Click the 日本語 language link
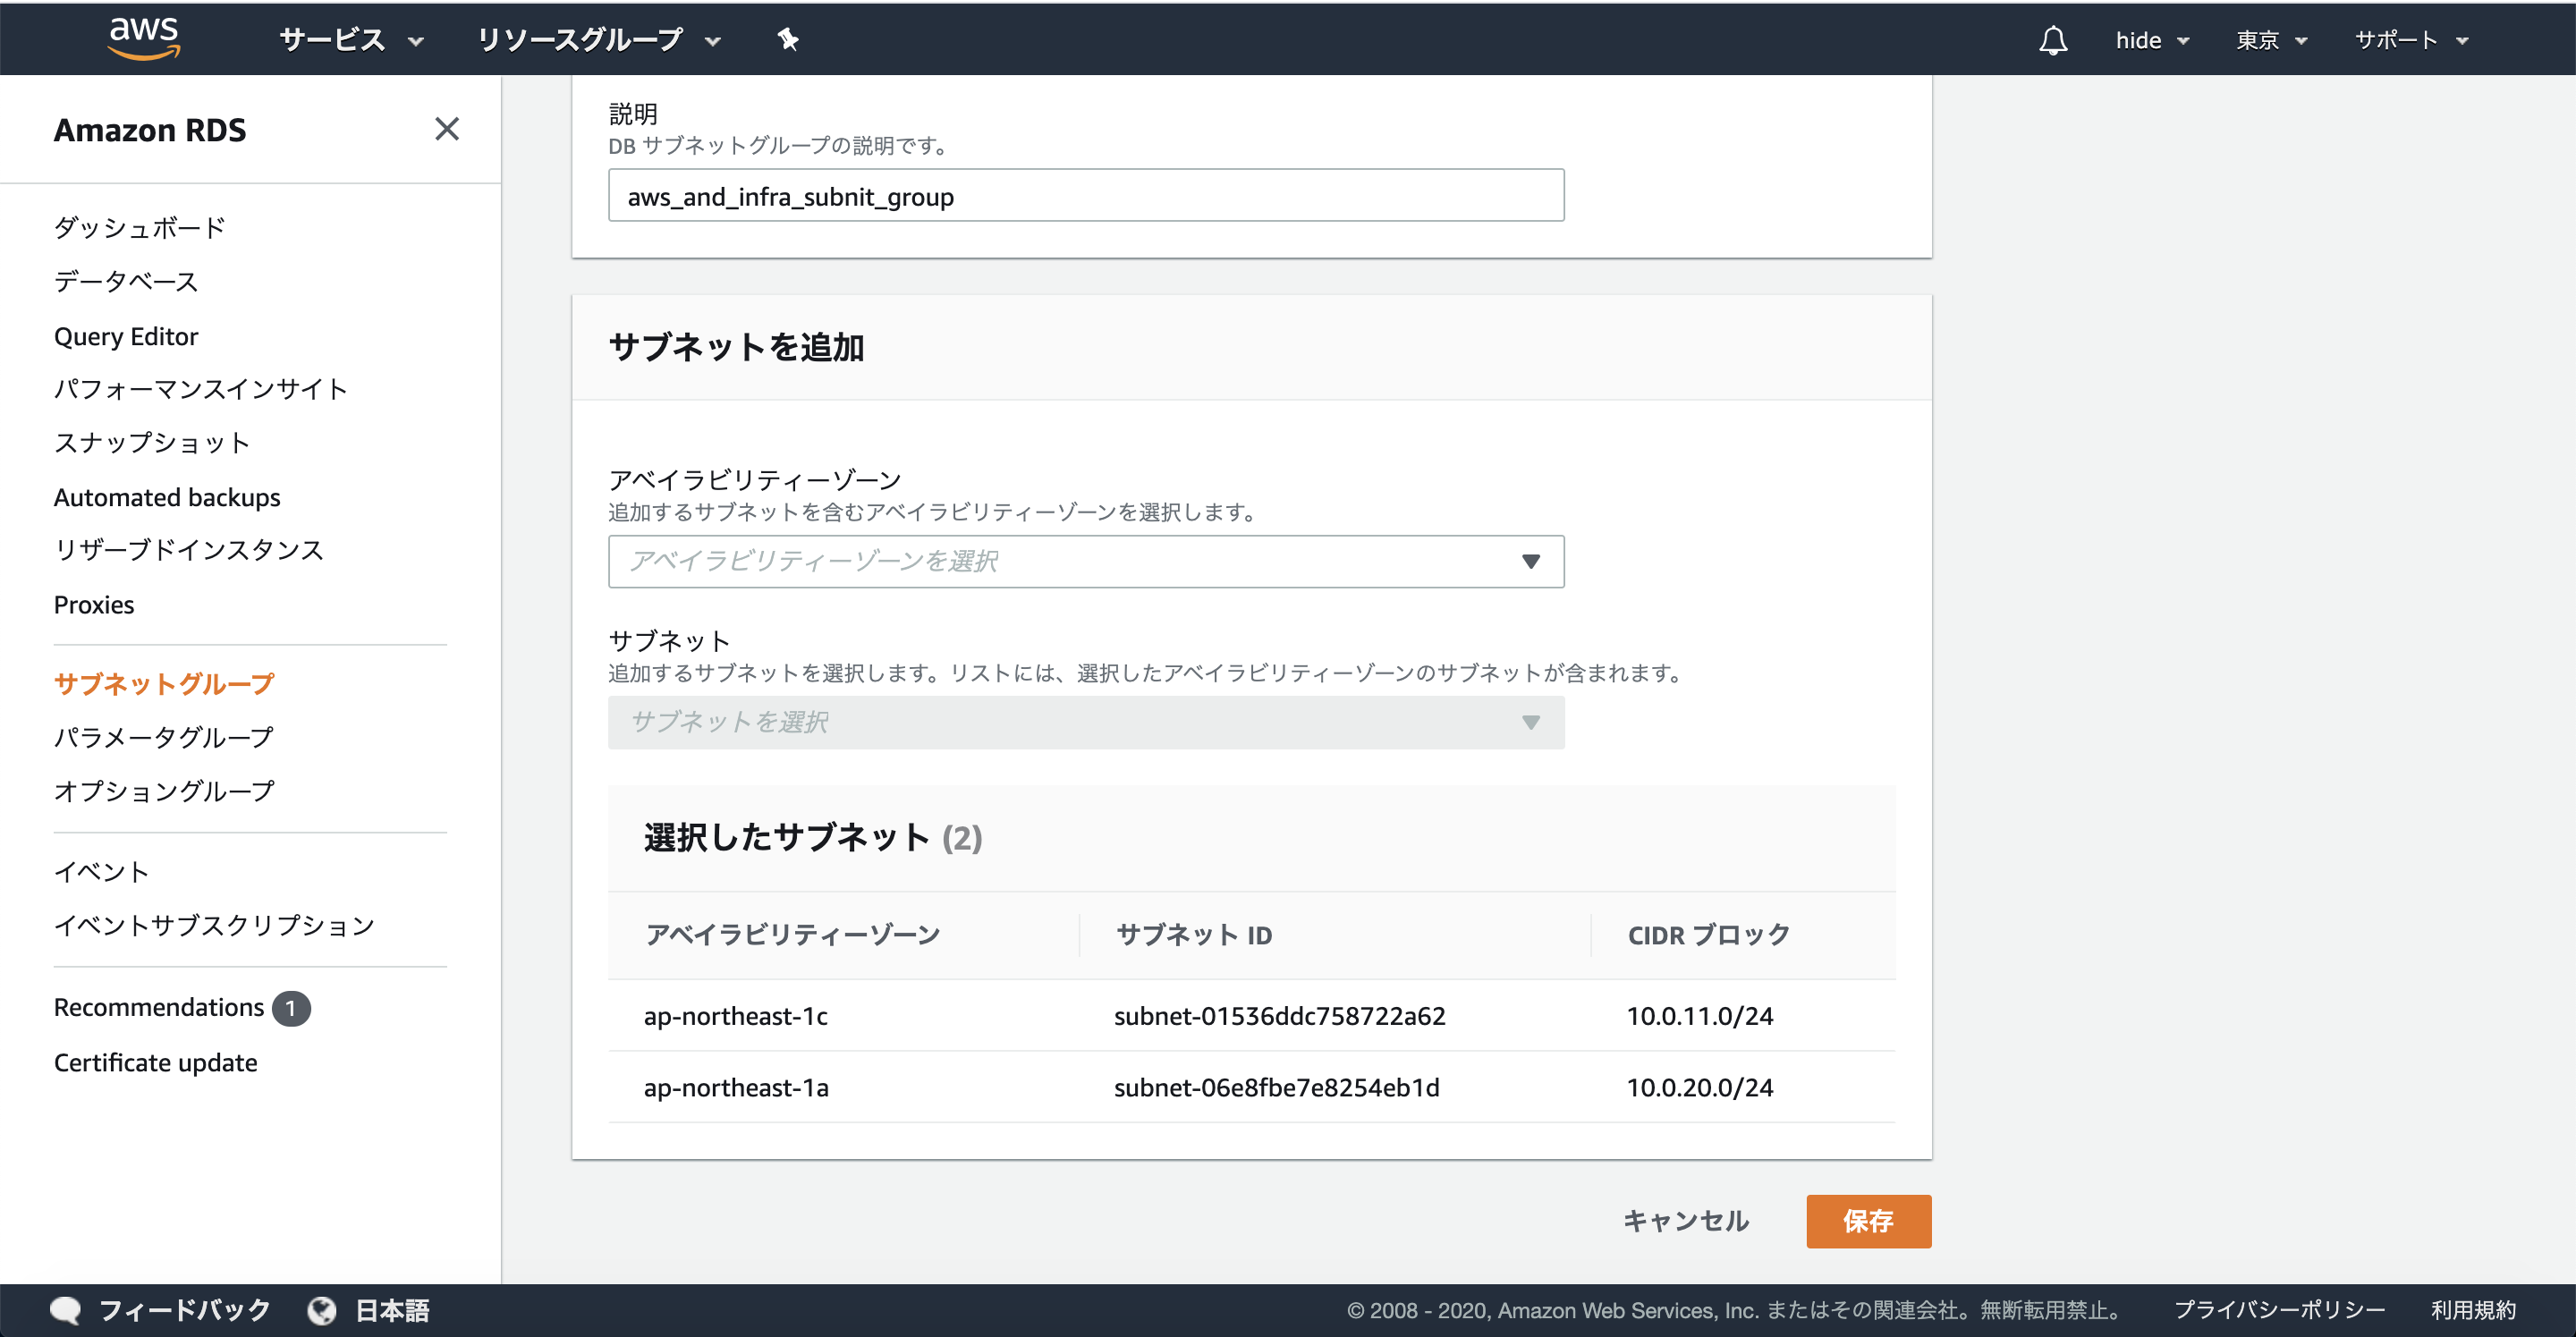The width and height of the screenshot is (2576, 1337). tap(393, 1310)
